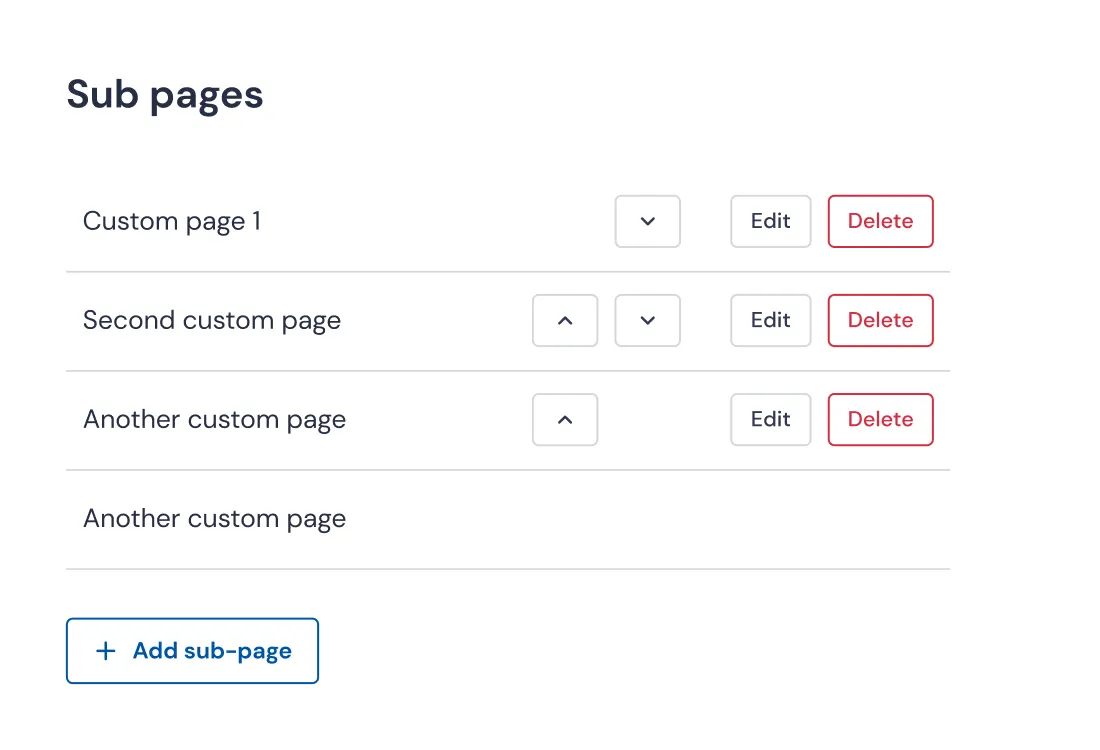1100x750 pixels.
Task: Edit Custom page 1
Action: point(770,221)
